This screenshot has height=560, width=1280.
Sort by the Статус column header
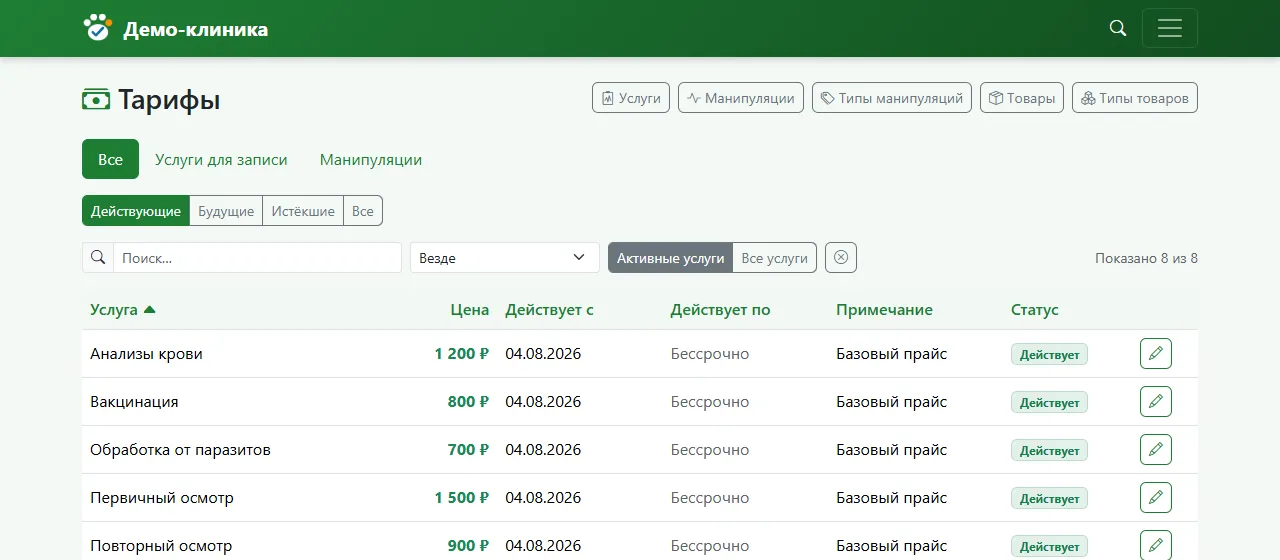pos(1034,310)
